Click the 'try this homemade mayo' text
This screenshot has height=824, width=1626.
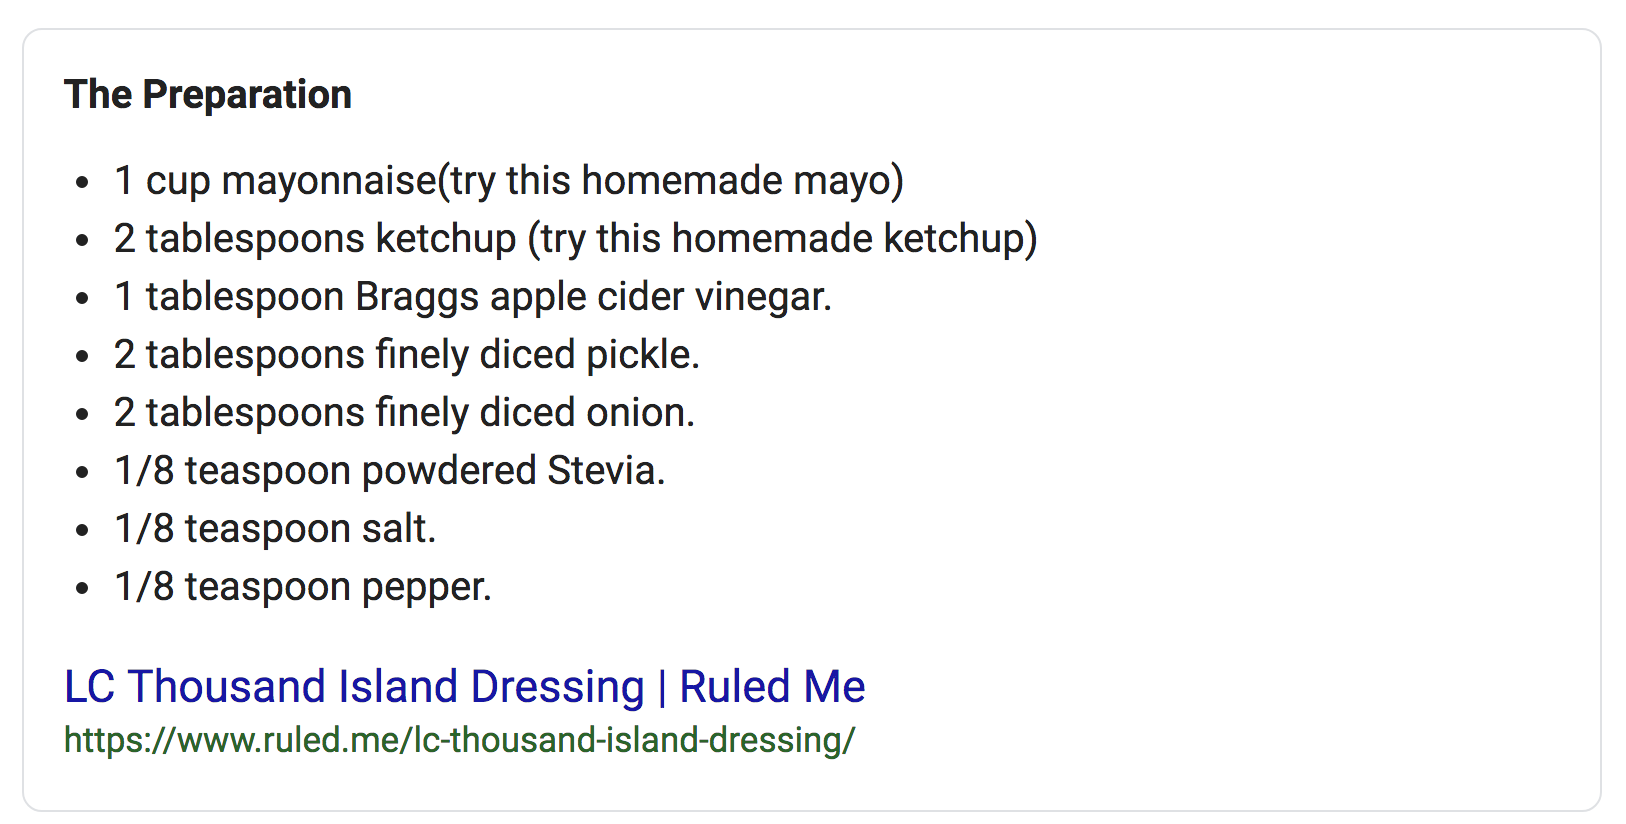(671, 181)
